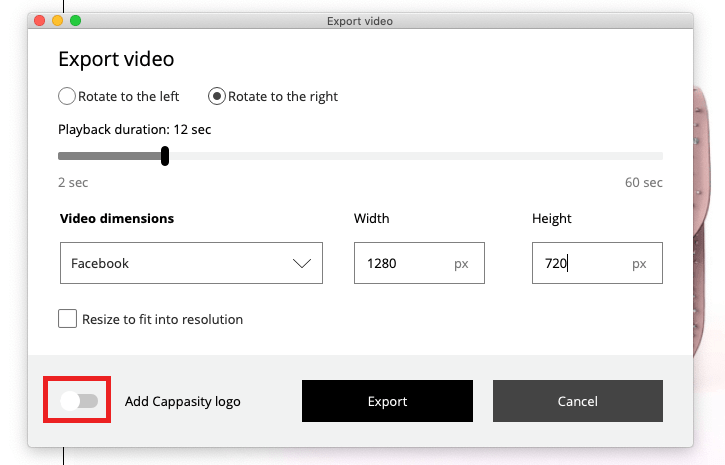
Task: Click the playback duration slider handle
Action: tap(165, 156)
